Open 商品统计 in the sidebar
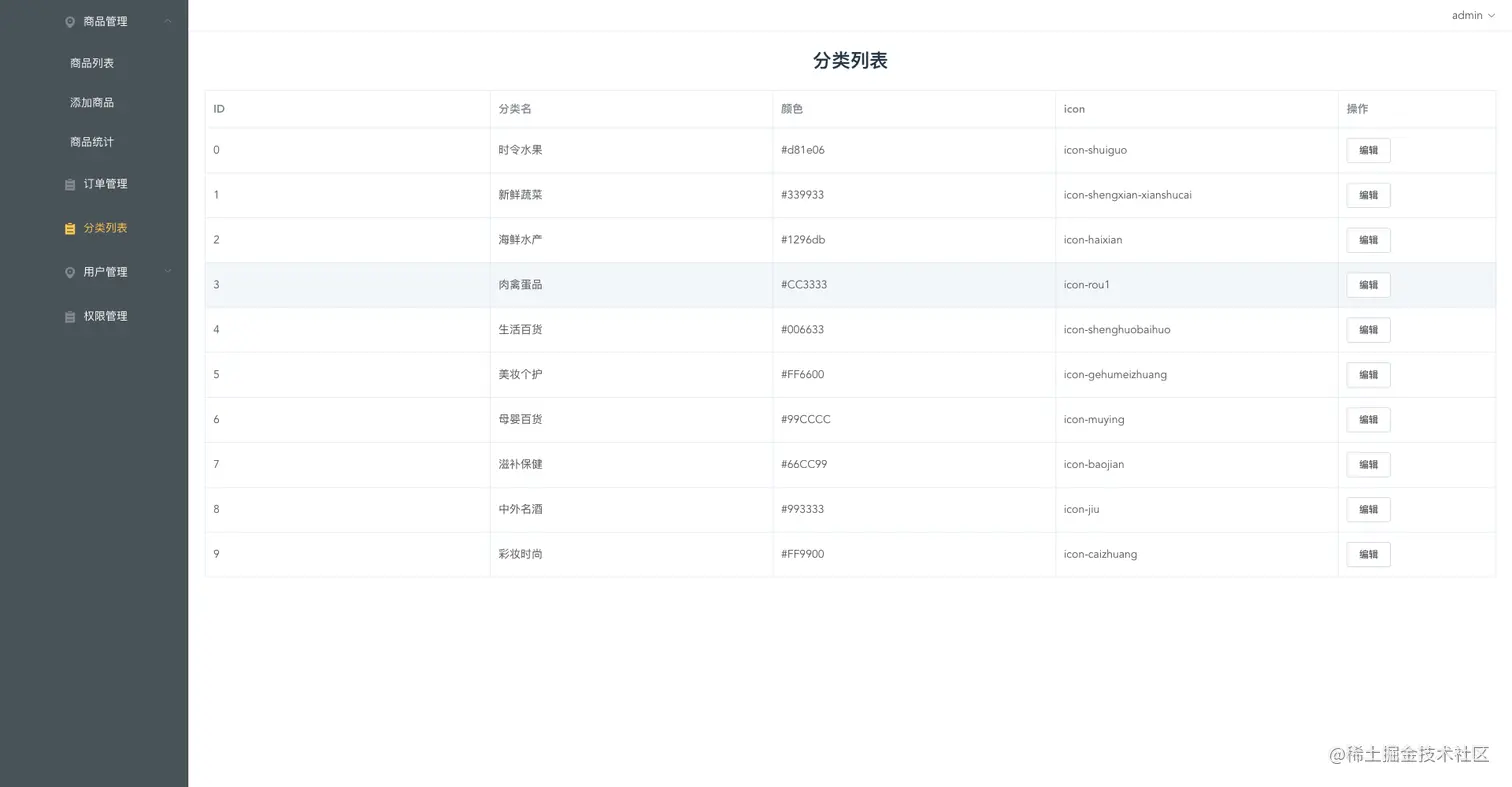This screenshot has width=1512, height=787. [x=92, y=142]
